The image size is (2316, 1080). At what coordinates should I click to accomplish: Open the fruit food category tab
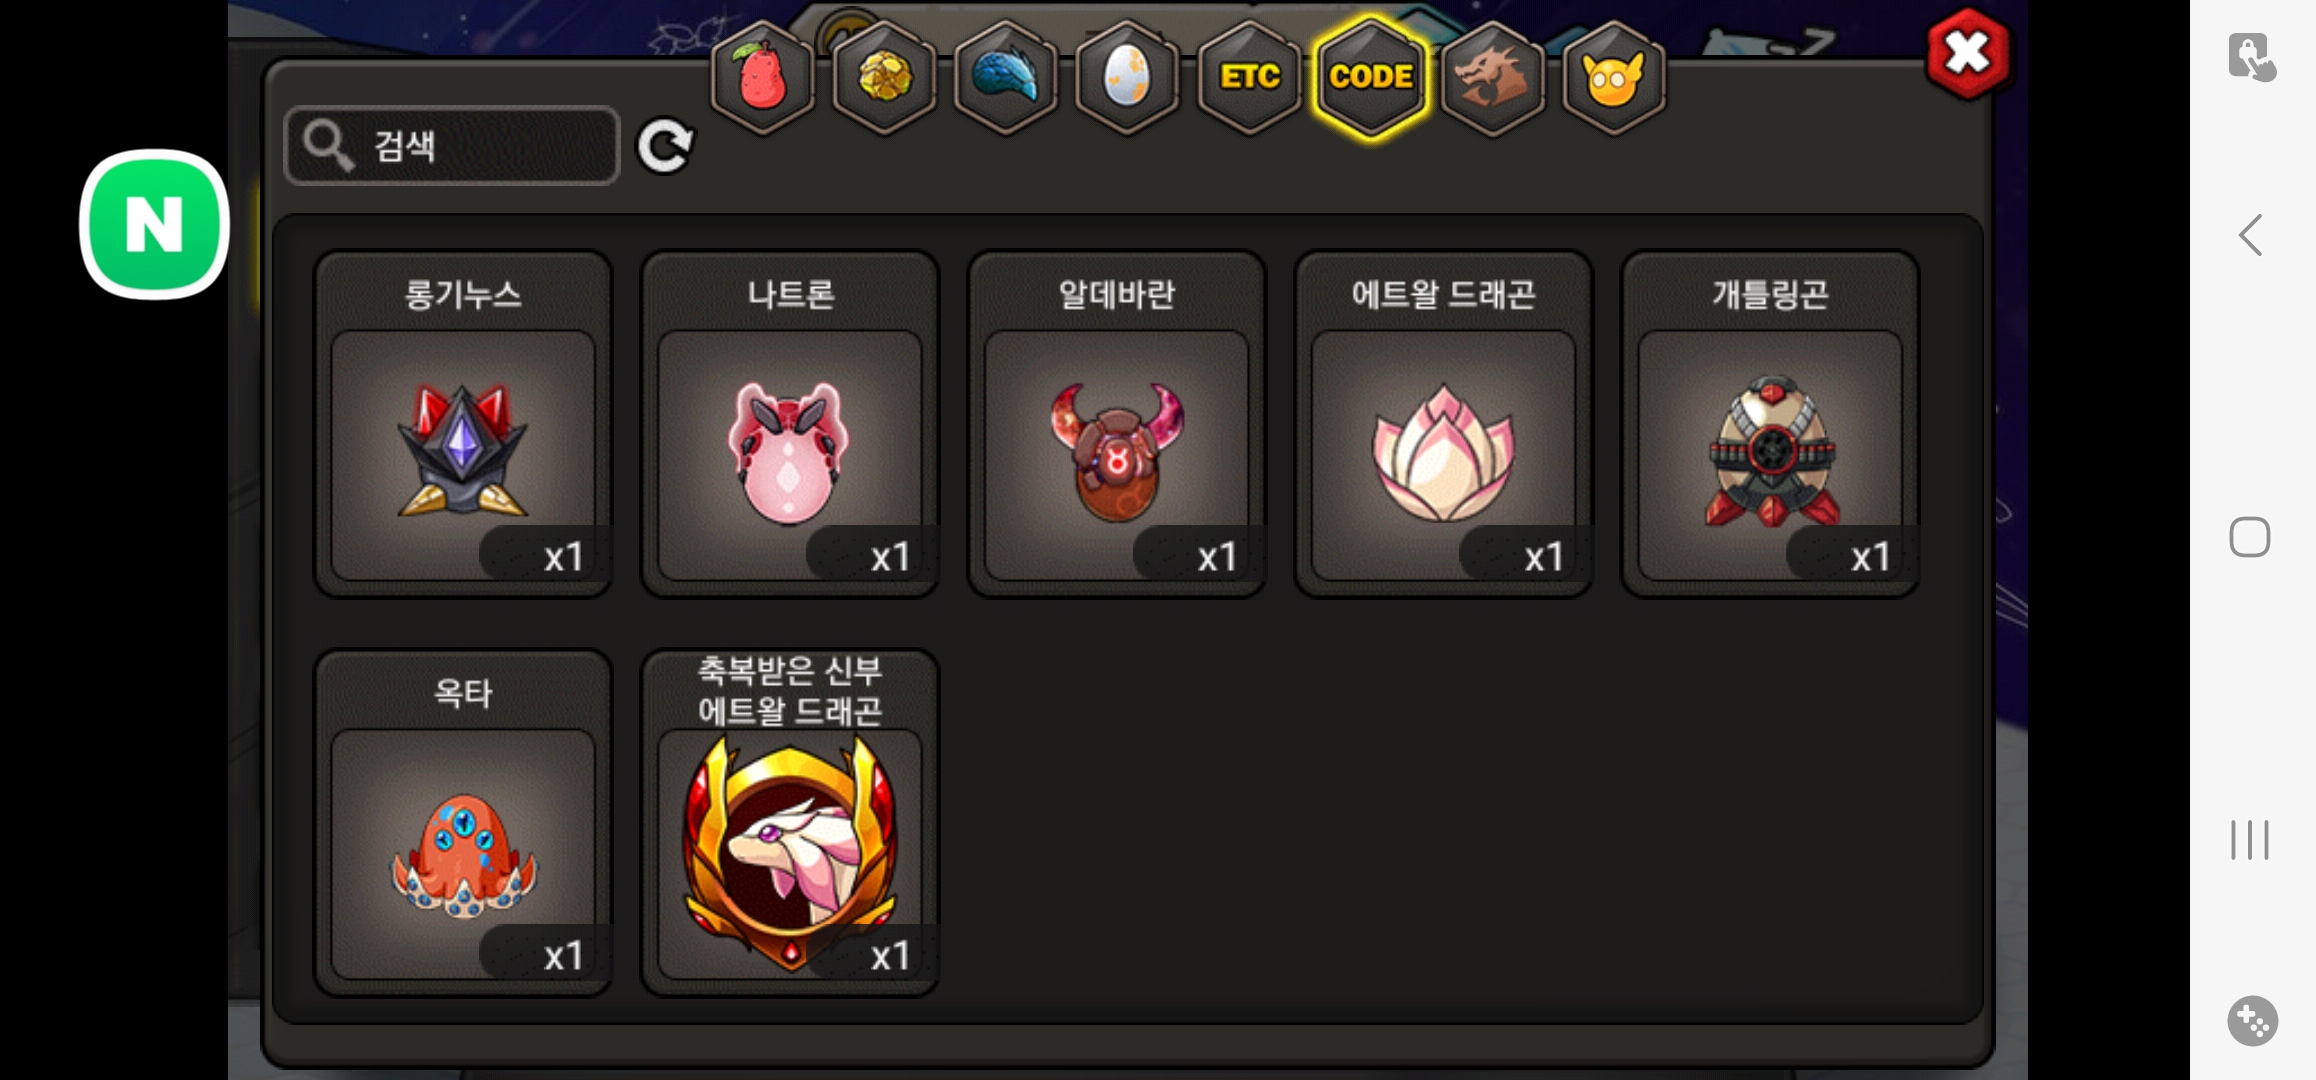click(763, 77)
